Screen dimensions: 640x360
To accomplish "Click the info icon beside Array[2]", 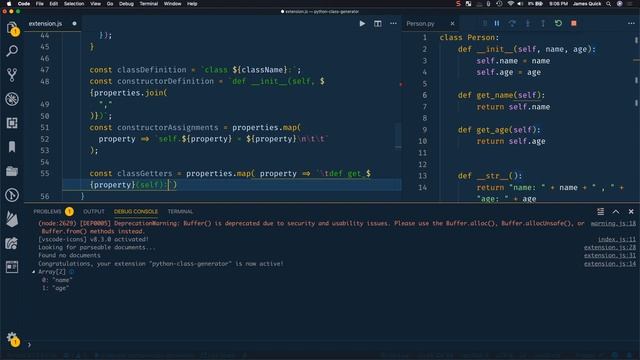I will tap(71, 271).
